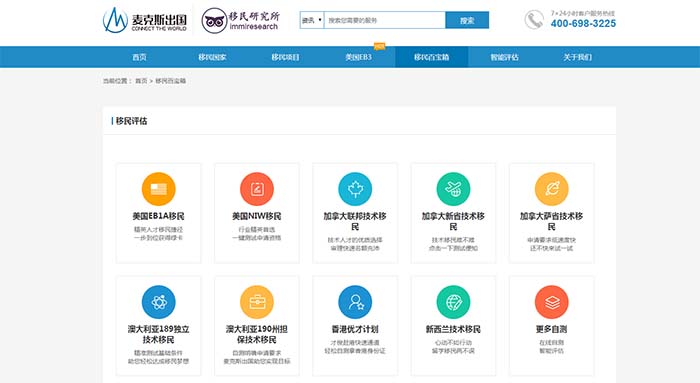
Task: Open the briefcase 澳大利亚190州担保 icon
Action: point(257,302)
